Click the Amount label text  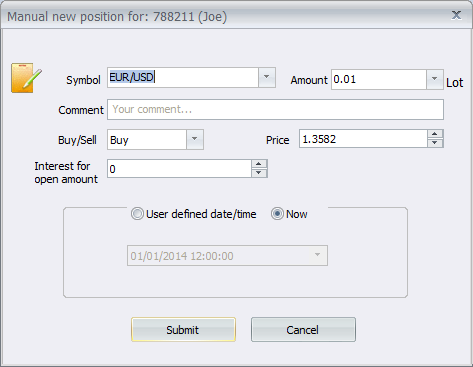click(x=309, y=80)
